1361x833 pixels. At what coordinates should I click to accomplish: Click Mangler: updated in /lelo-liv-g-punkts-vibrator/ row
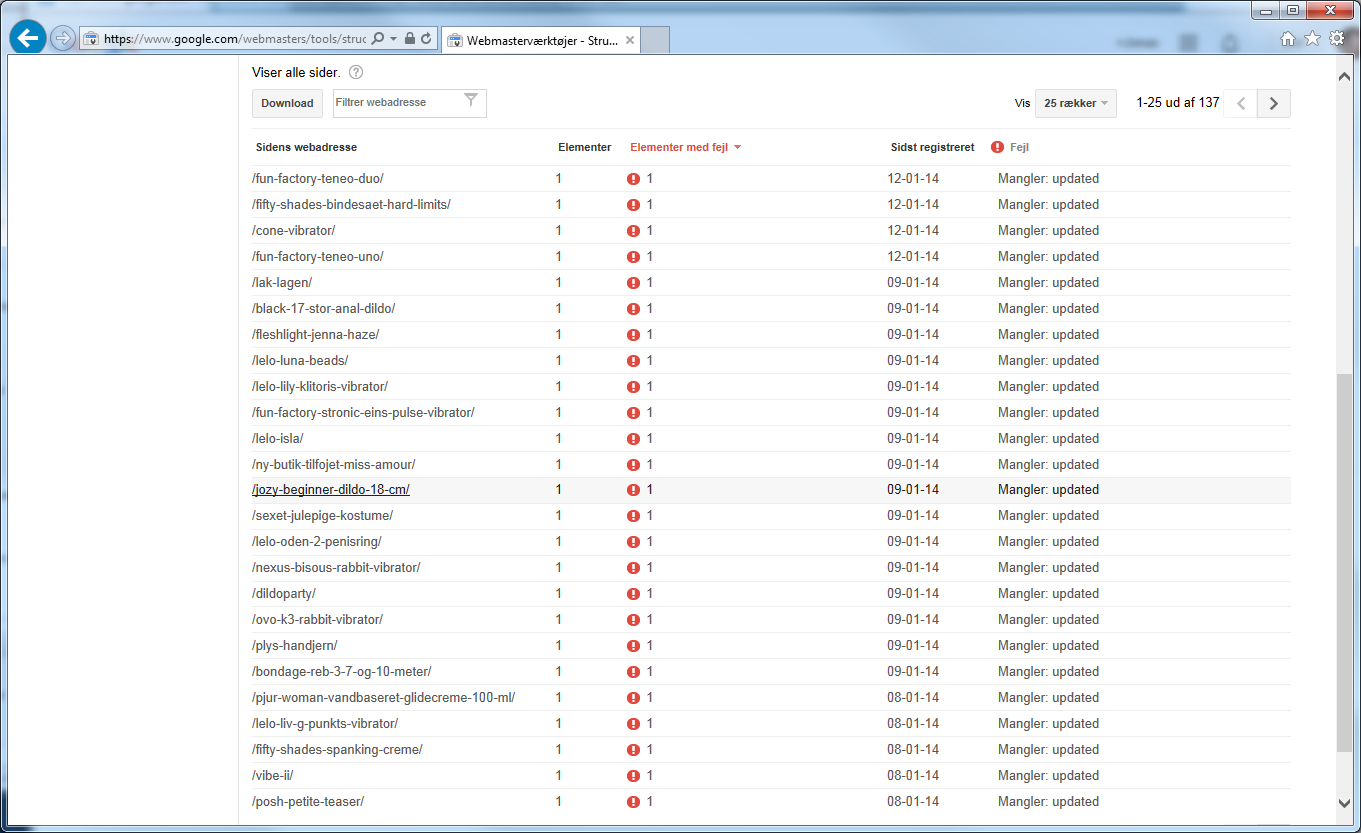[x=1048, y=724]
